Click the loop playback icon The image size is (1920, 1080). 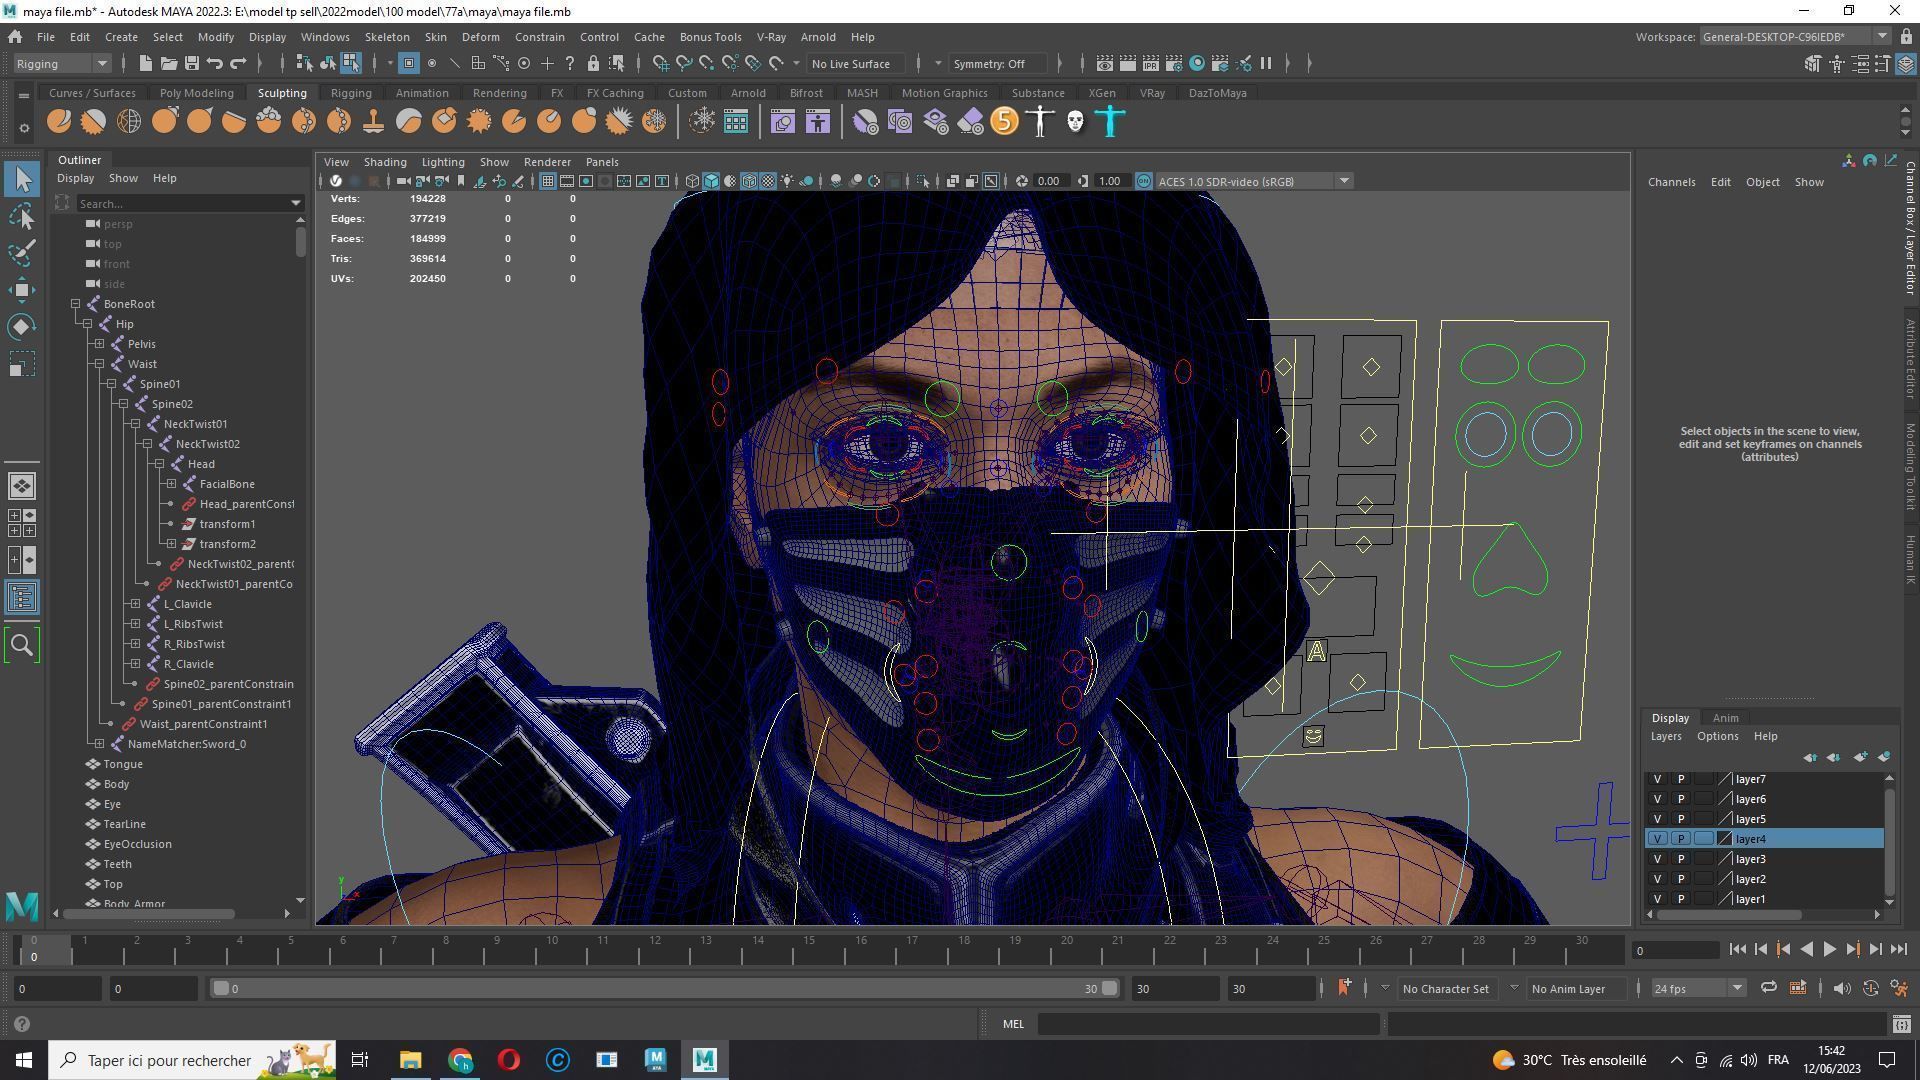coord(1768,988)
